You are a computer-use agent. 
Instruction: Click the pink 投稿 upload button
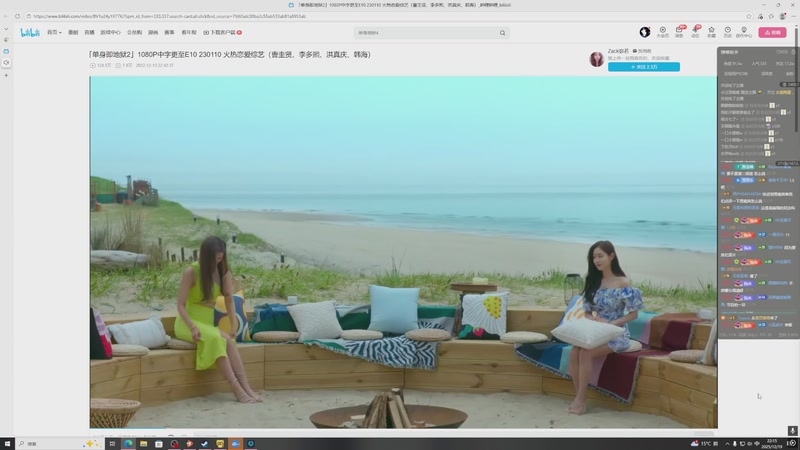pos(772,32)
